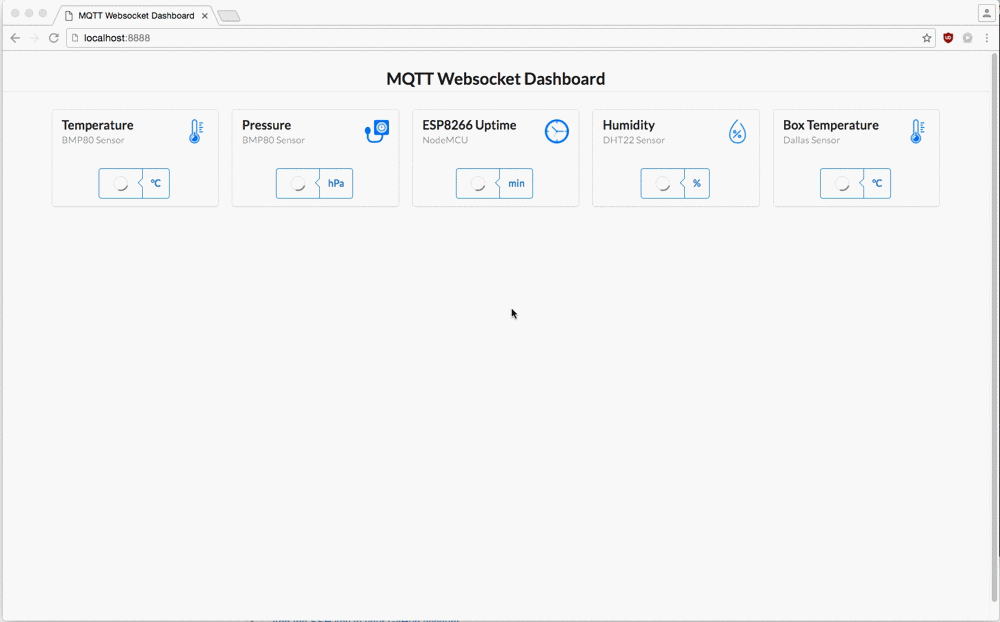Open the new tab button
Viewport: 1000px width, 622px height.
228,15
